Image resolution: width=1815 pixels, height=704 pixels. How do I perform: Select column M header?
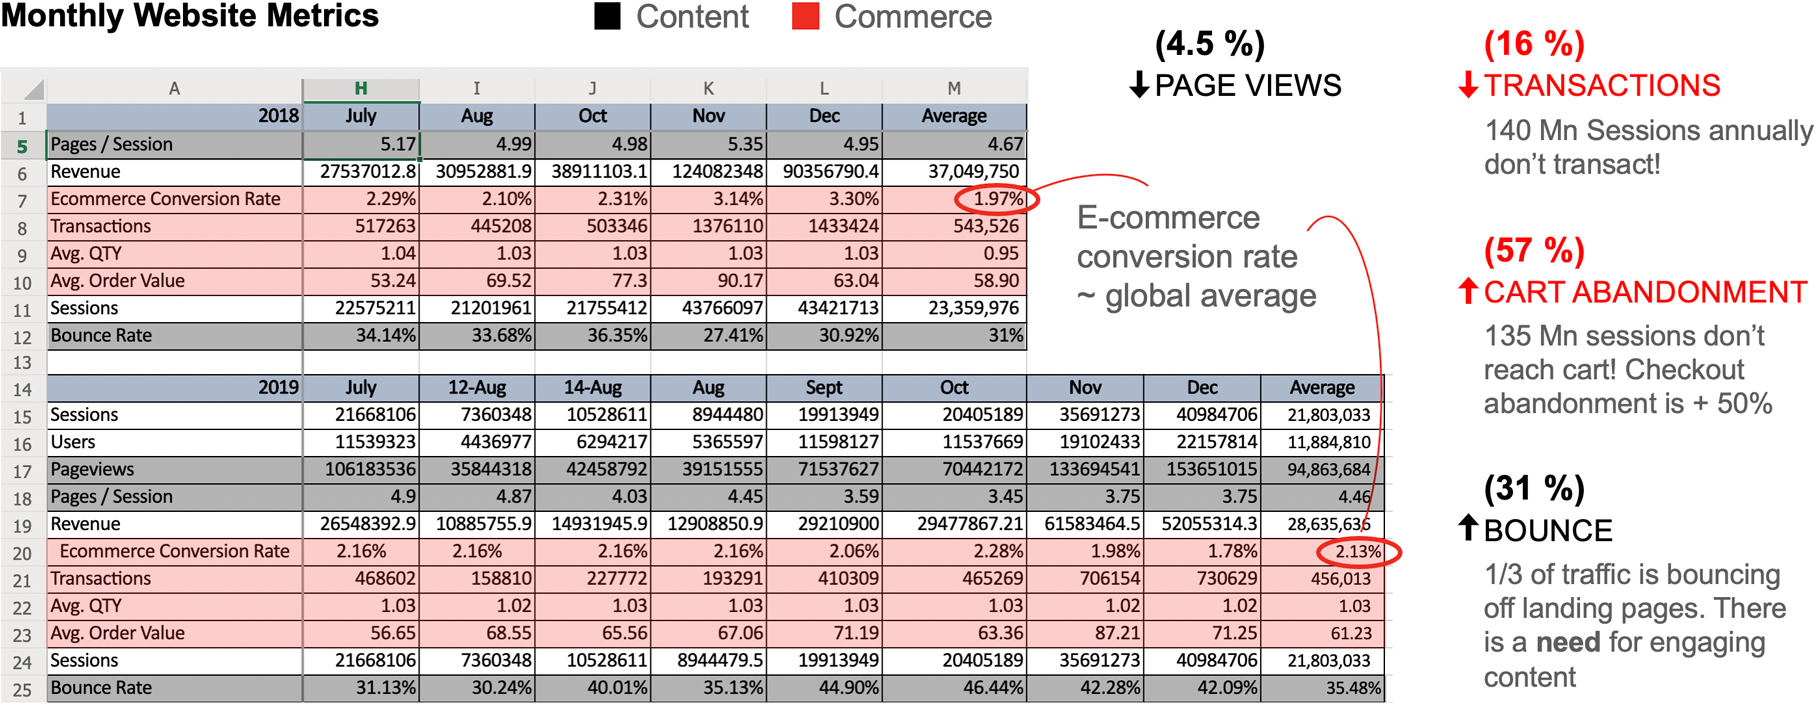(954, 89)
